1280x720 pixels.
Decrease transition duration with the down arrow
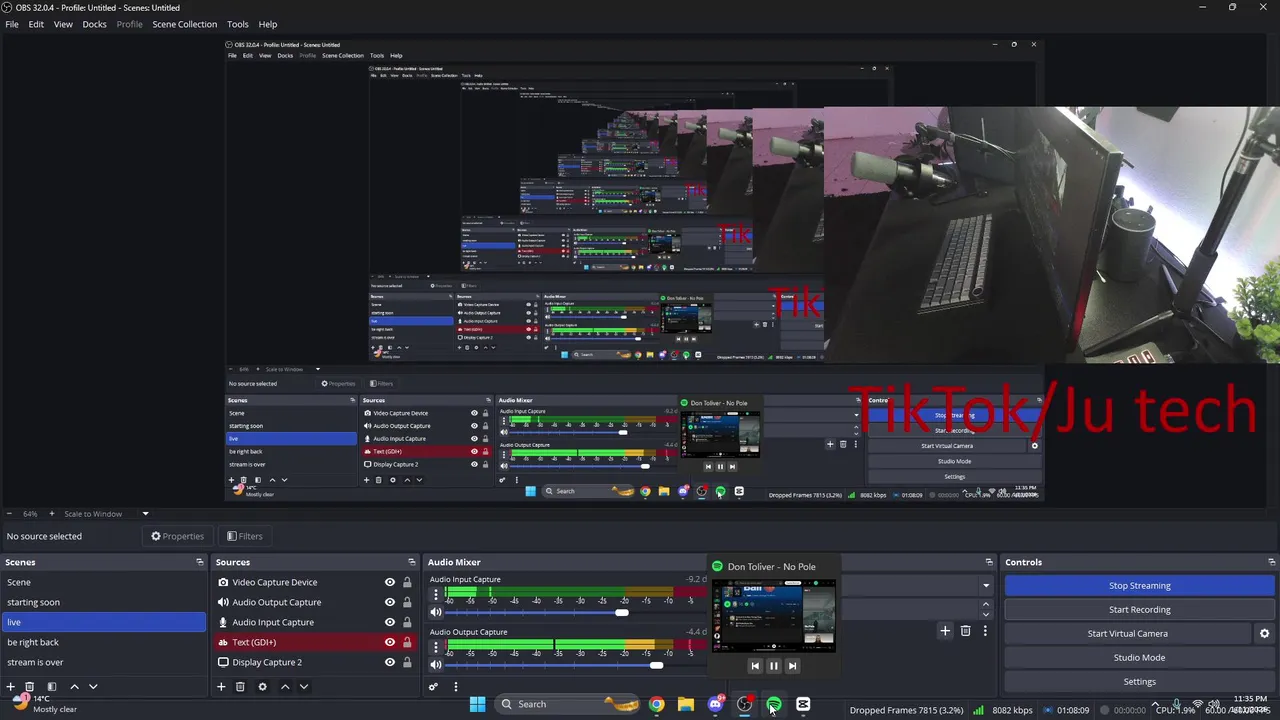pos(986,614)
